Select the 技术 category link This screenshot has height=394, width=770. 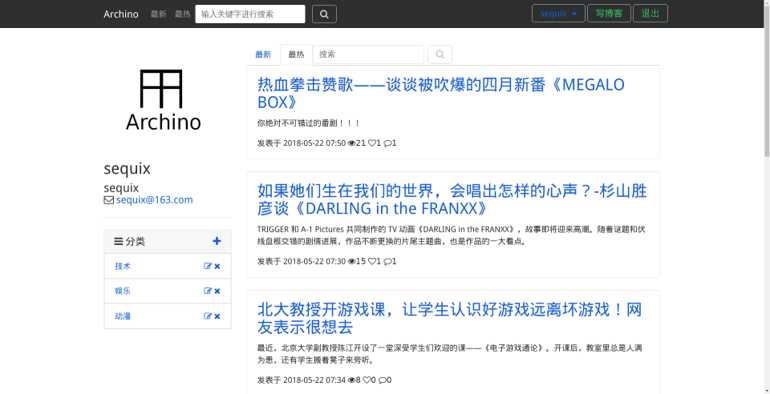click(123, 266)
